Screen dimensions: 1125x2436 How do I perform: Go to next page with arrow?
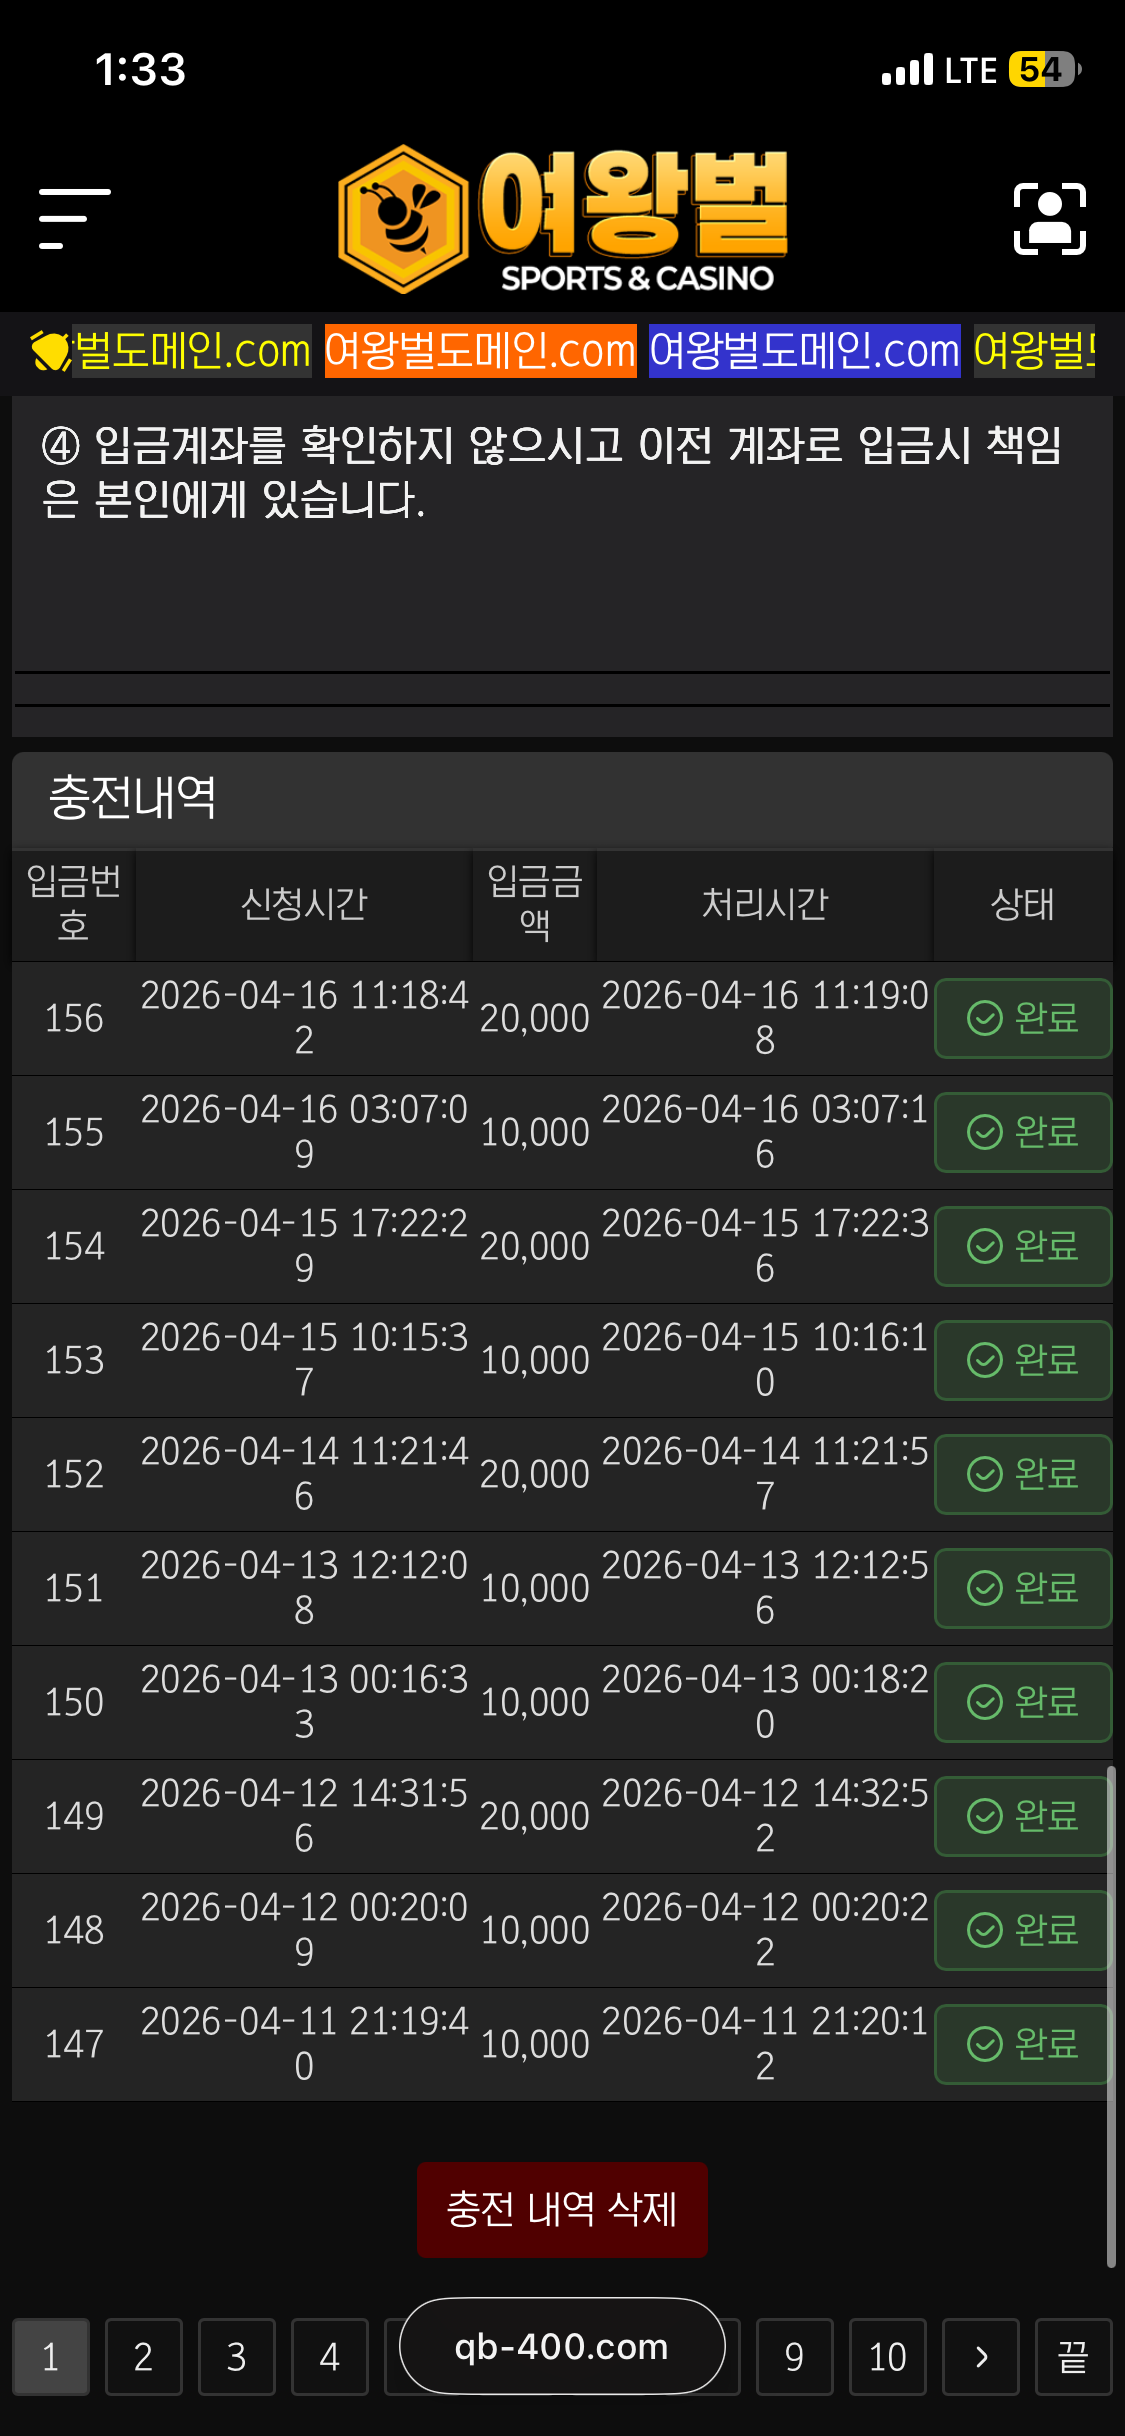[x=981, y=2357]
